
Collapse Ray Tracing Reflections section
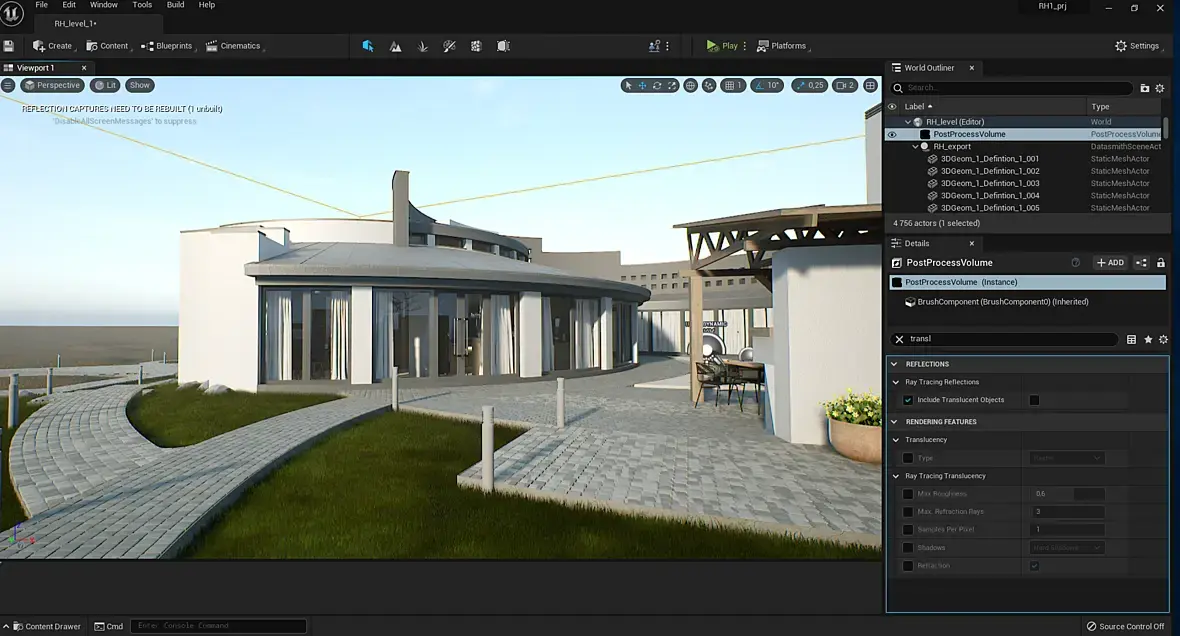[896, 382]
